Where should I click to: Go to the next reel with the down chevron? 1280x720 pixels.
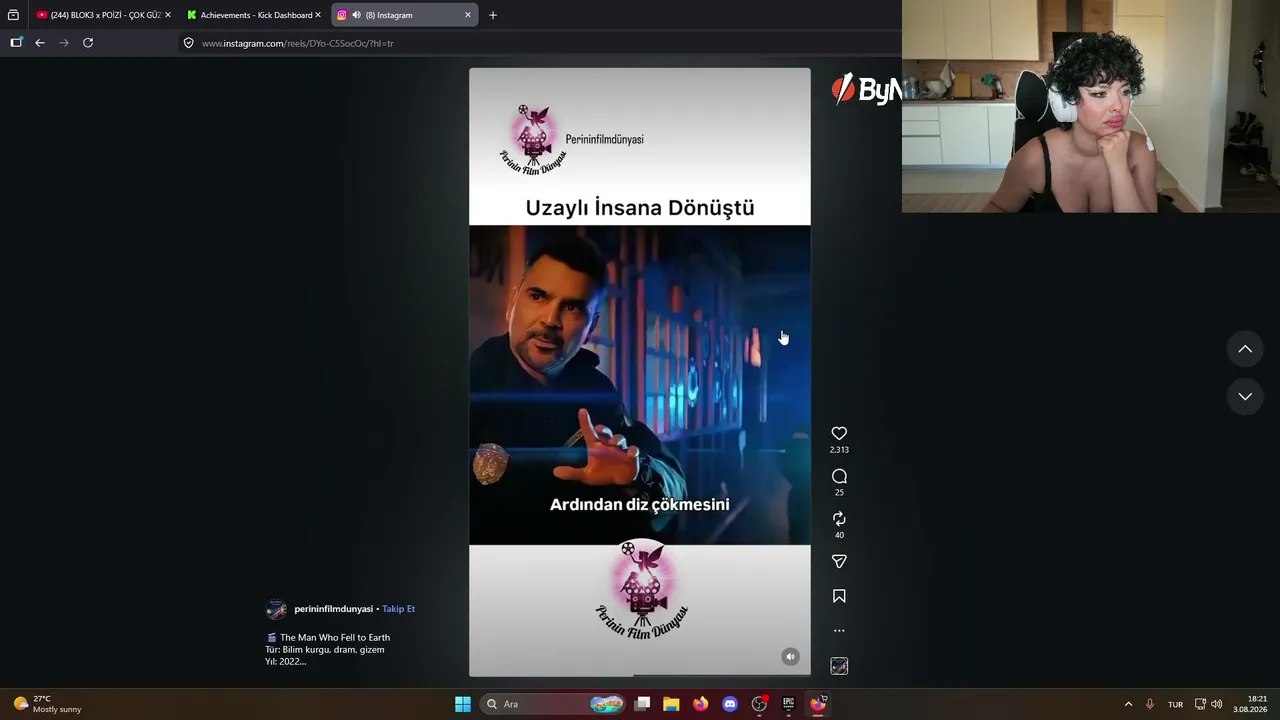[1245, 396]
